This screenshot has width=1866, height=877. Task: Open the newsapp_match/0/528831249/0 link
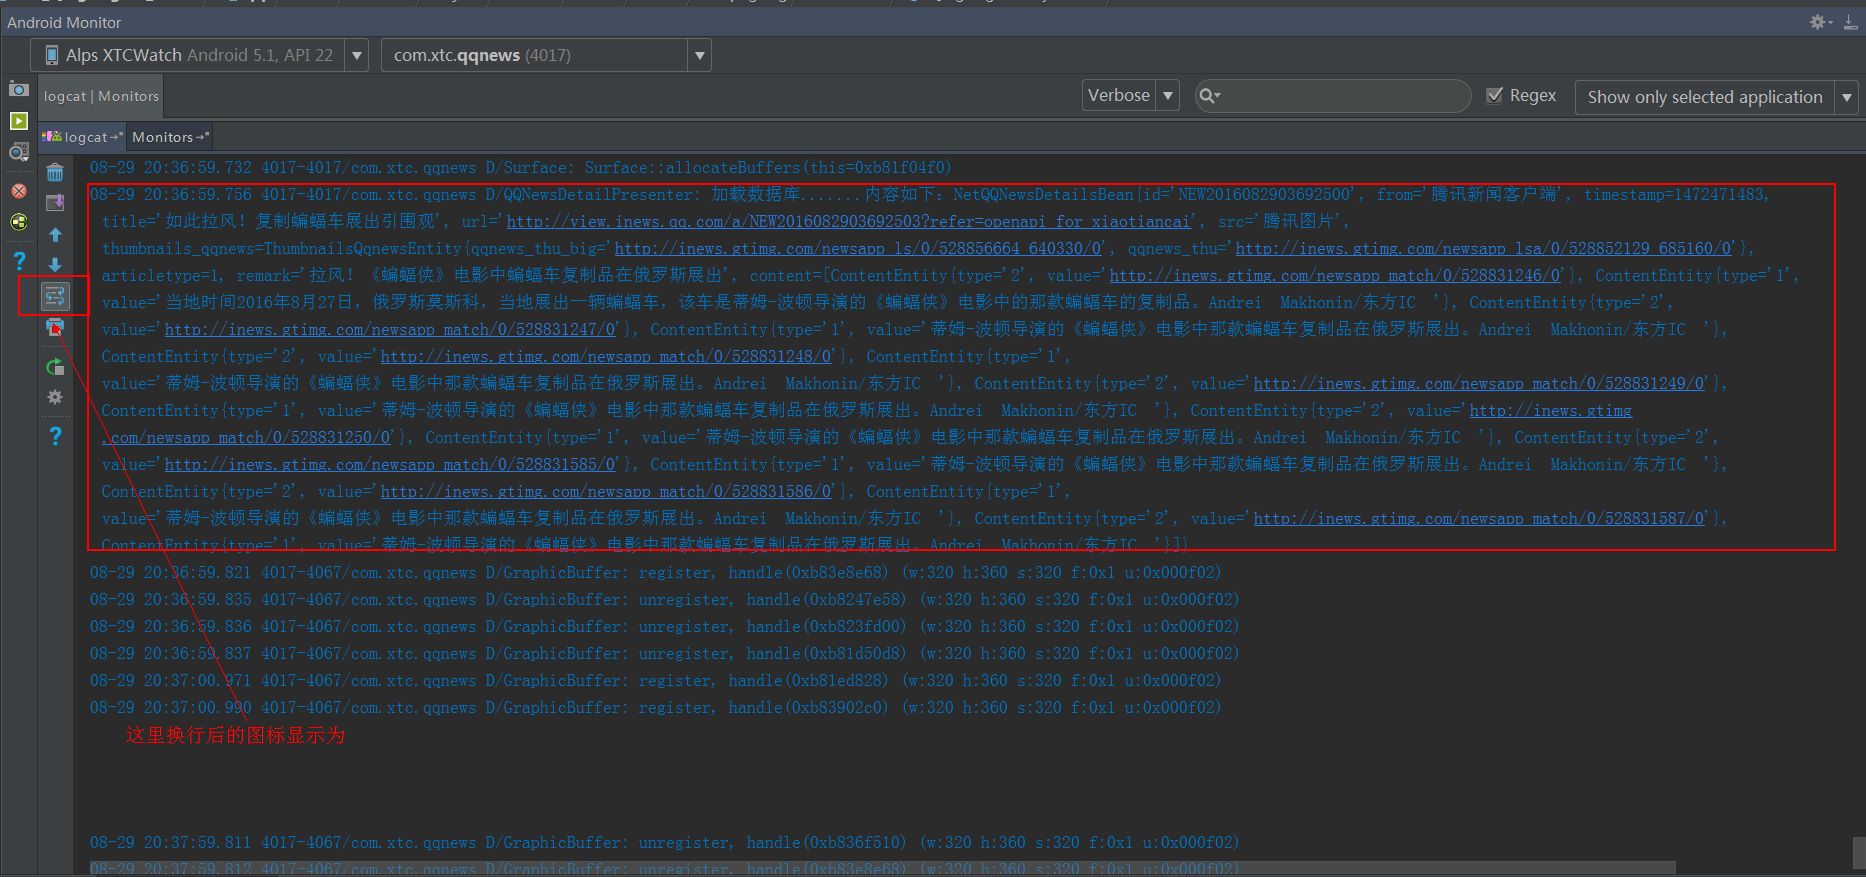point(1479,384)
